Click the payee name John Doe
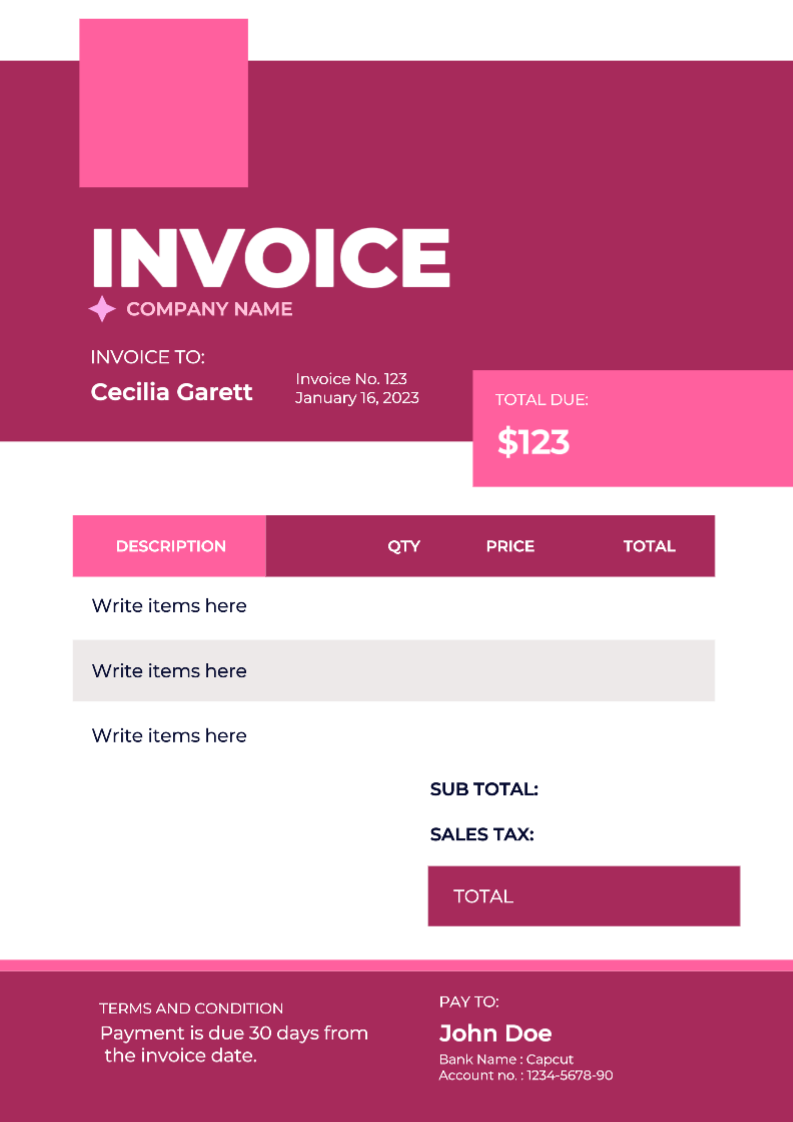The image size is (793, 1122). 495,1033
